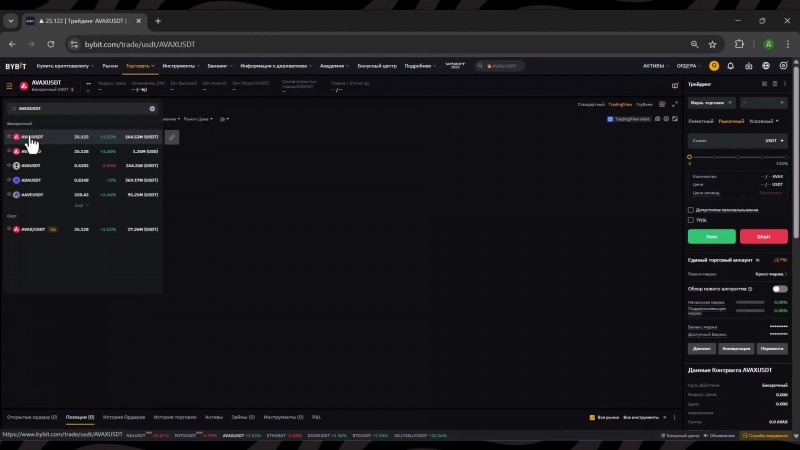Click the Перевести button
800x450 pixels.
(771, 348)
